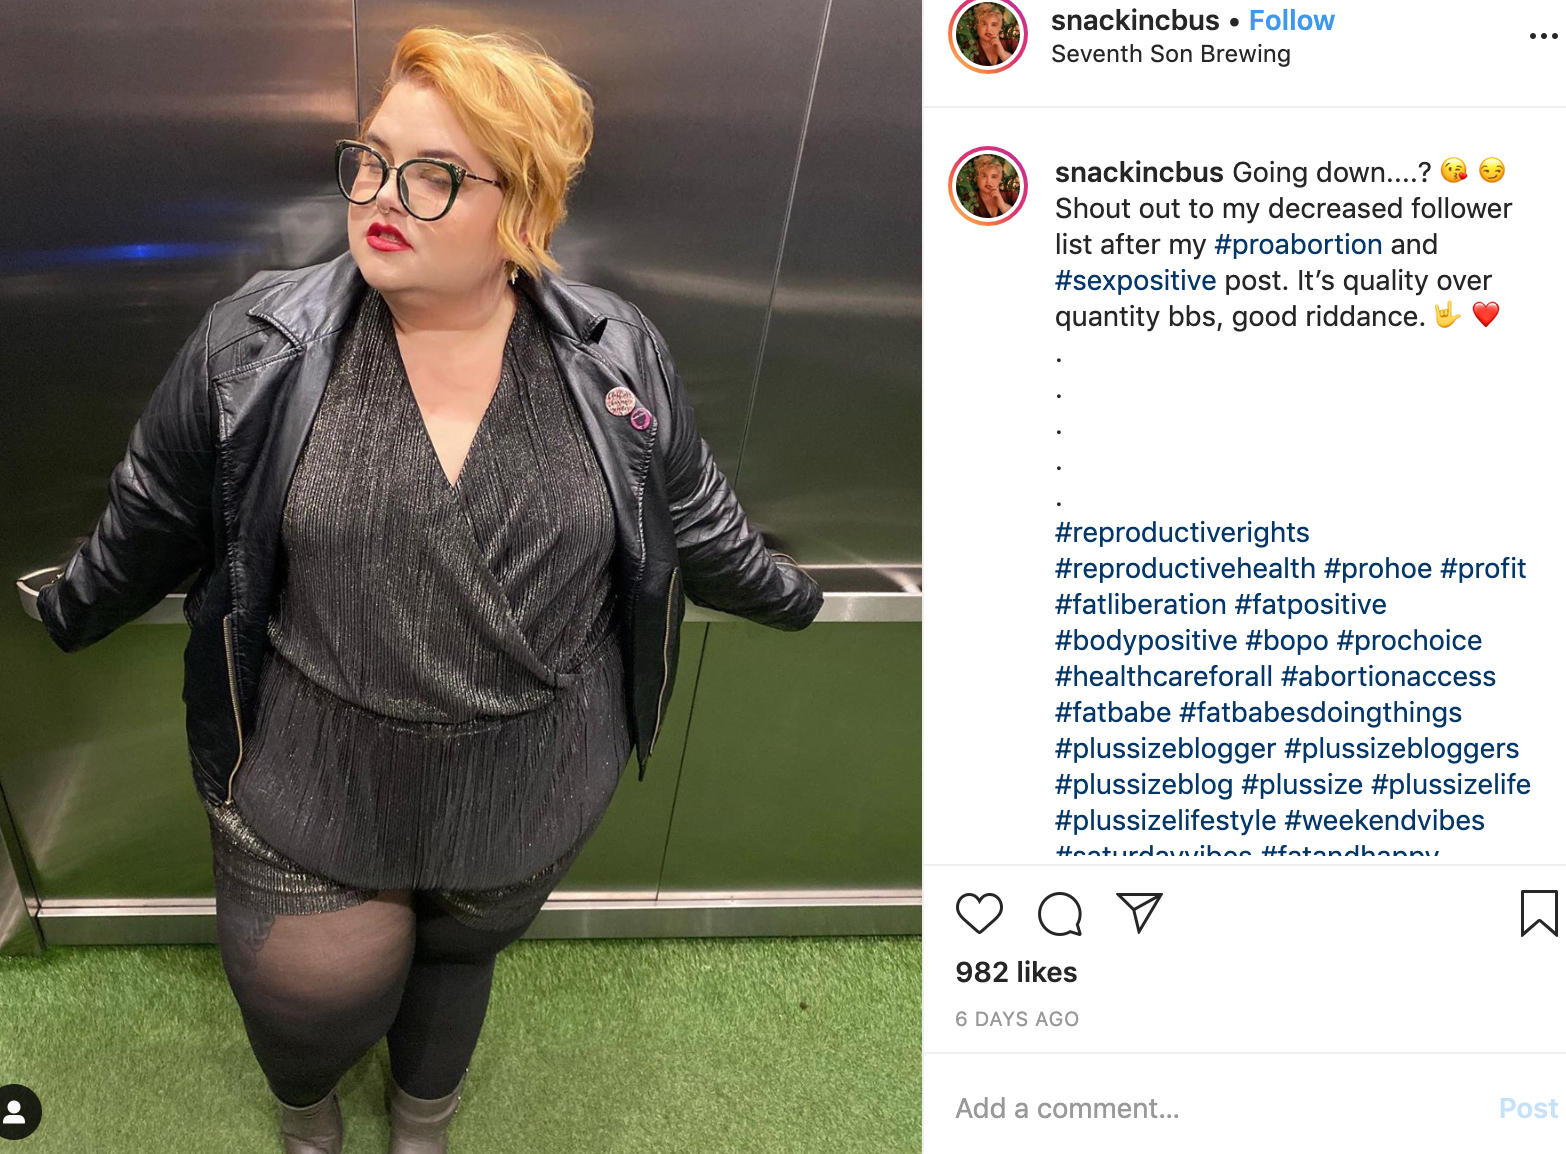The height and width of the screenshot is (1154, 1566).
Task: Submit comment with the Post button
Action: [x=1528, y=1108]
